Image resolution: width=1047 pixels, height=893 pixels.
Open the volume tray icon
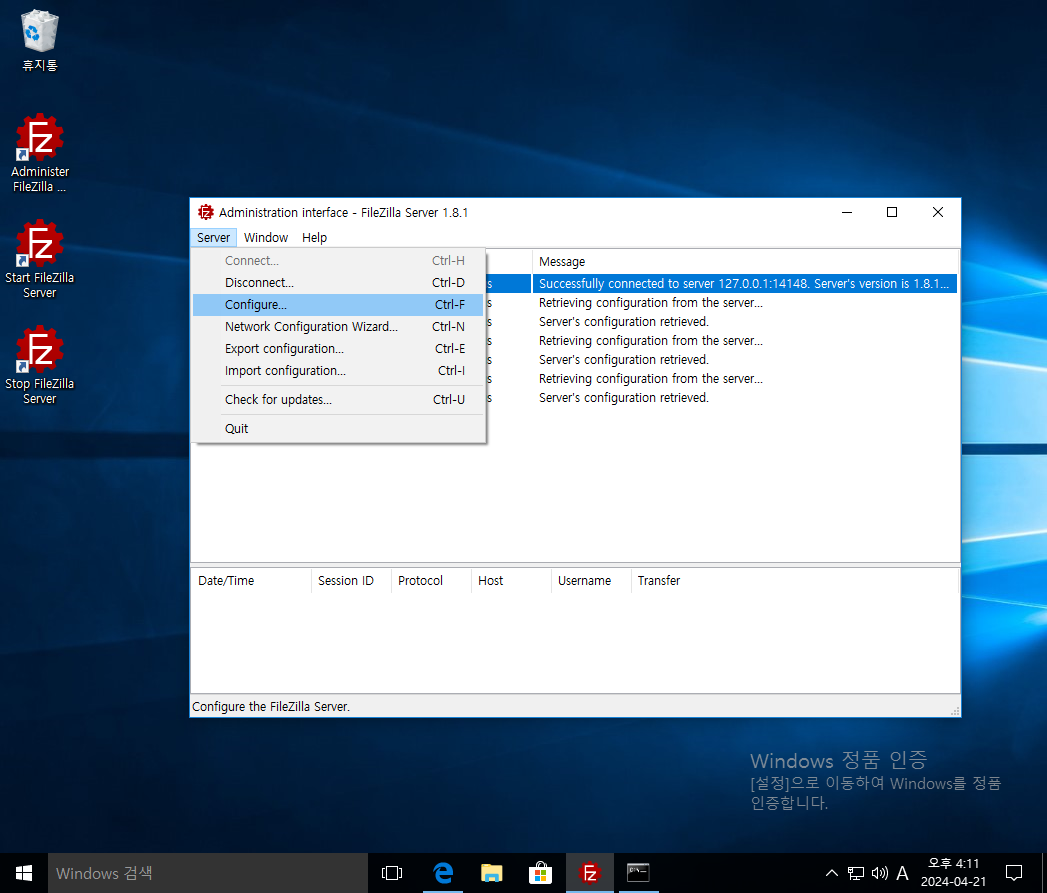coord(879,873)
